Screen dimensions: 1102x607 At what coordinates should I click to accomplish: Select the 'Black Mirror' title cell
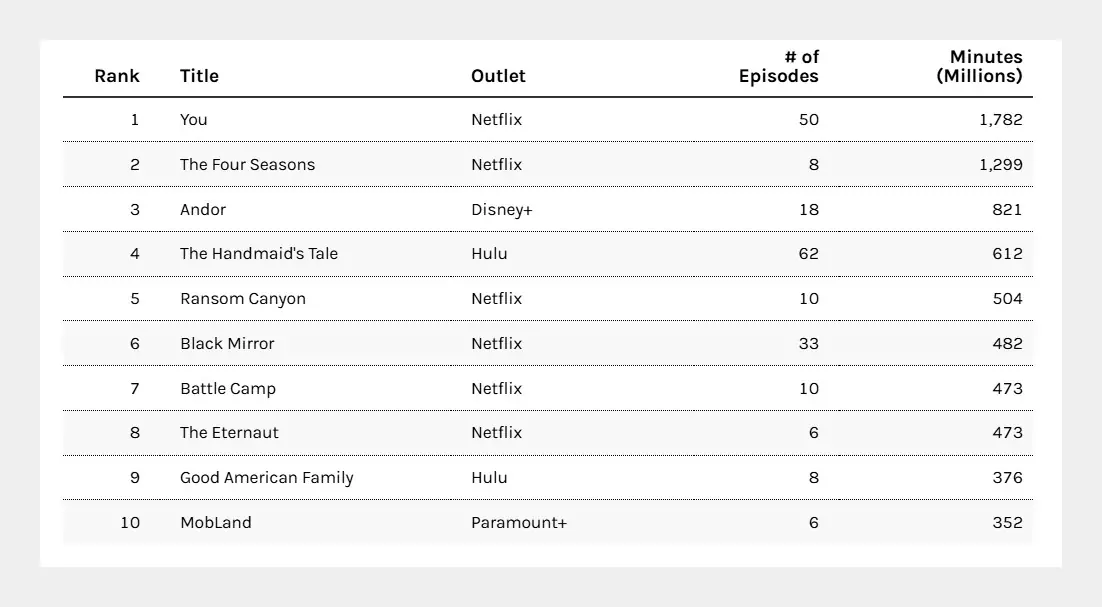coord(227,344)
